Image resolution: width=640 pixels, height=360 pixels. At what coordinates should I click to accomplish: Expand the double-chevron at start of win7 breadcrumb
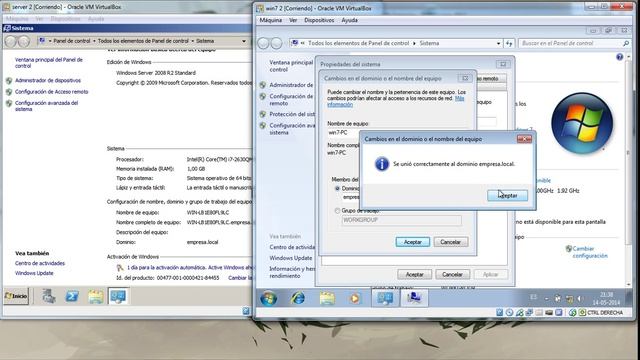[302, 43]
